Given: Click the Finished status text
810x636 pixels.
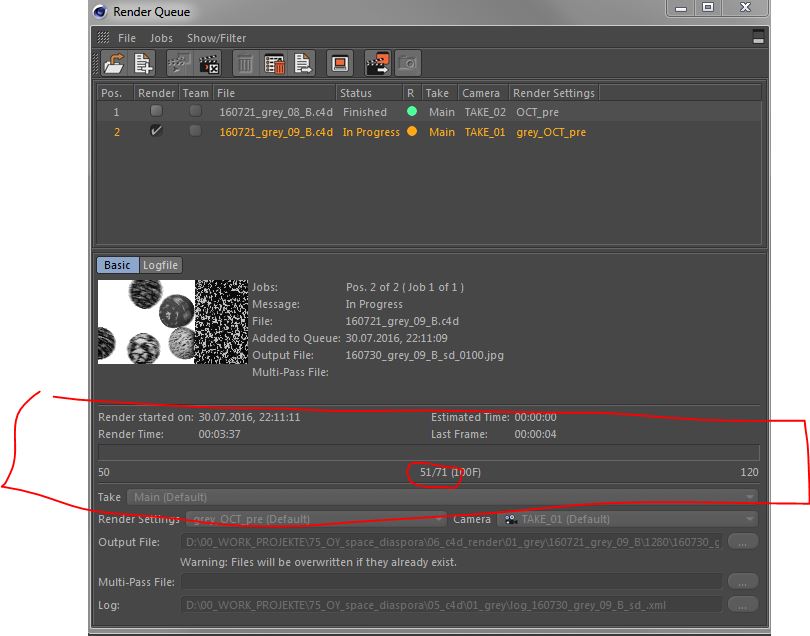Looking at the screenshot, I should coord(365,112).
